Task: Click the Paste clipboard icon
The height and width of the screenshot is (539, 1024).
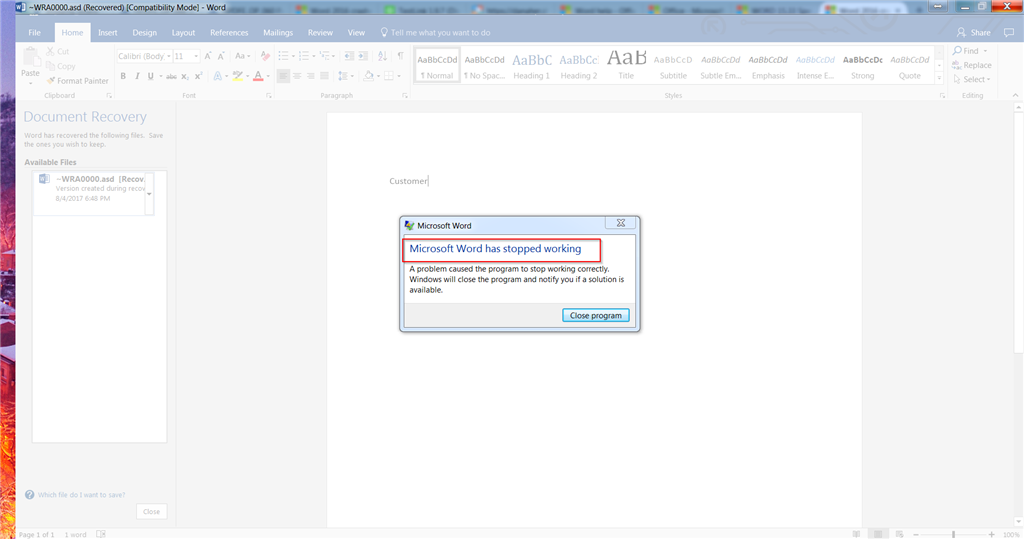Action: [x=30, y=57]
